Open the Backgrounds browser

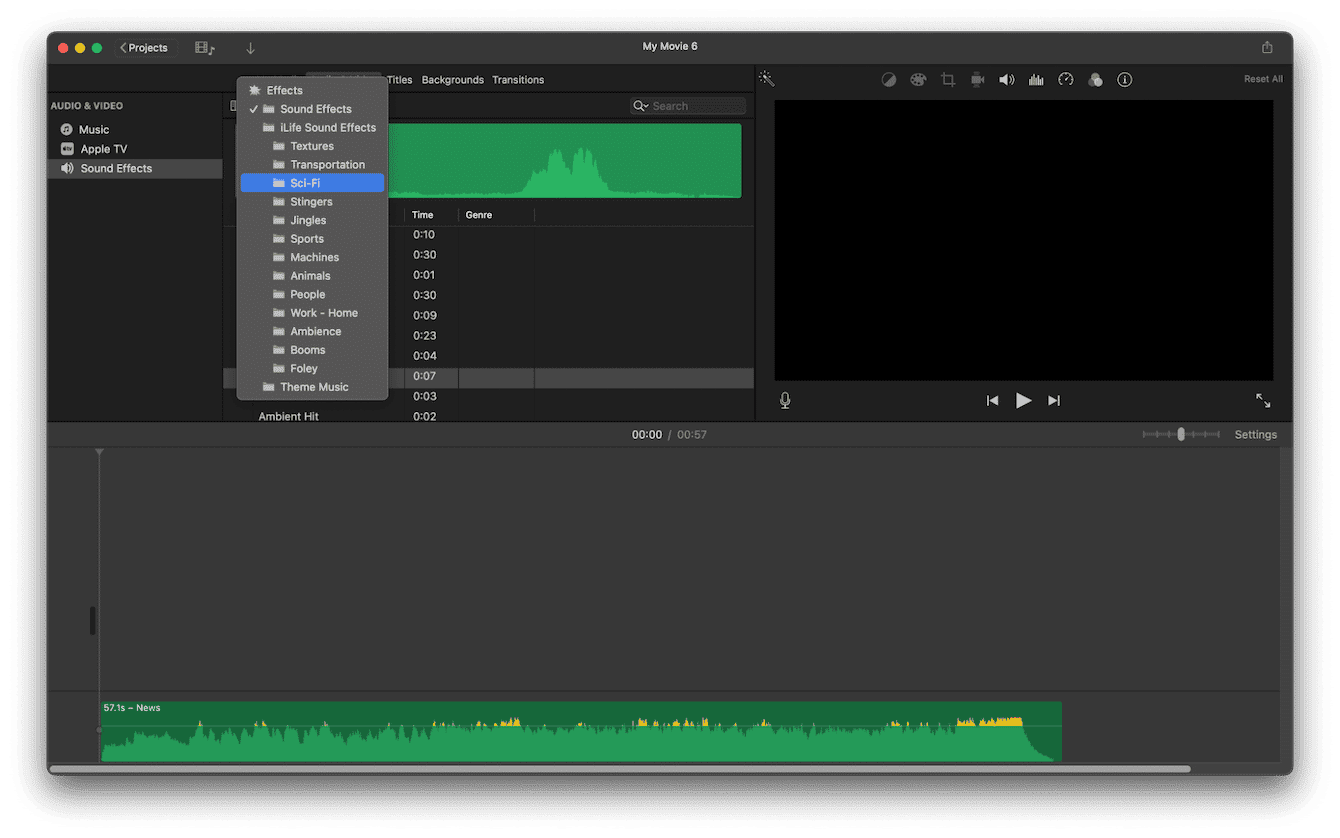(x=452, y=79)
